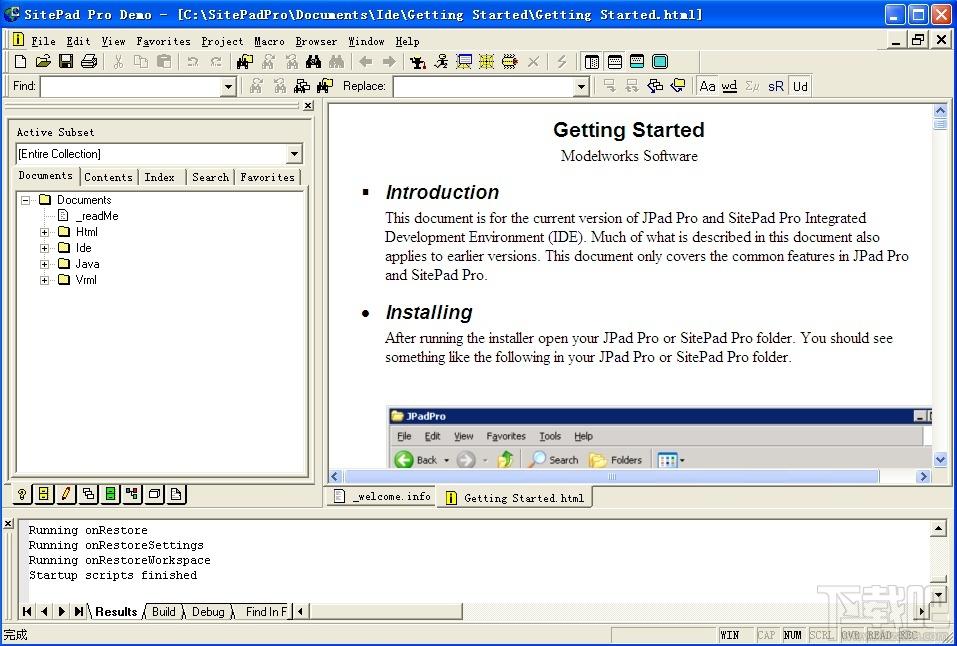Screen dimensions: 957x646
Task: Toggle the full-screen cyan window layout icon
Action: click(660, 61)
